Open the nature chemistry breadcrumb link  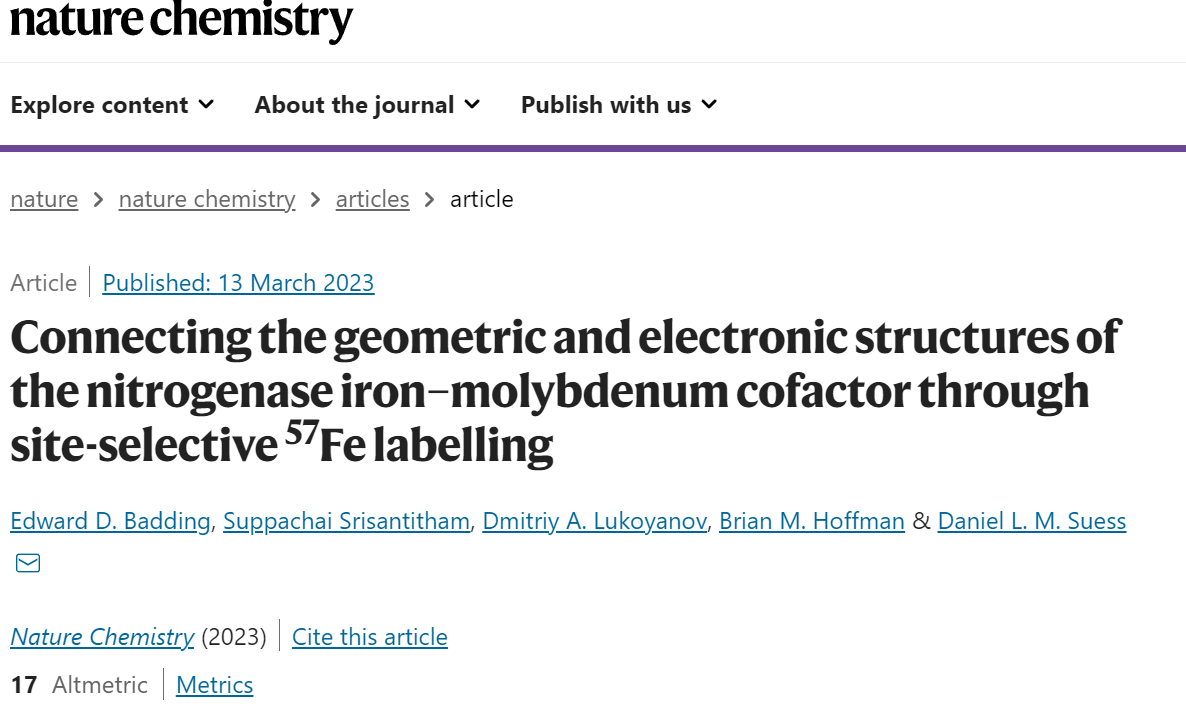coord(207,199)
